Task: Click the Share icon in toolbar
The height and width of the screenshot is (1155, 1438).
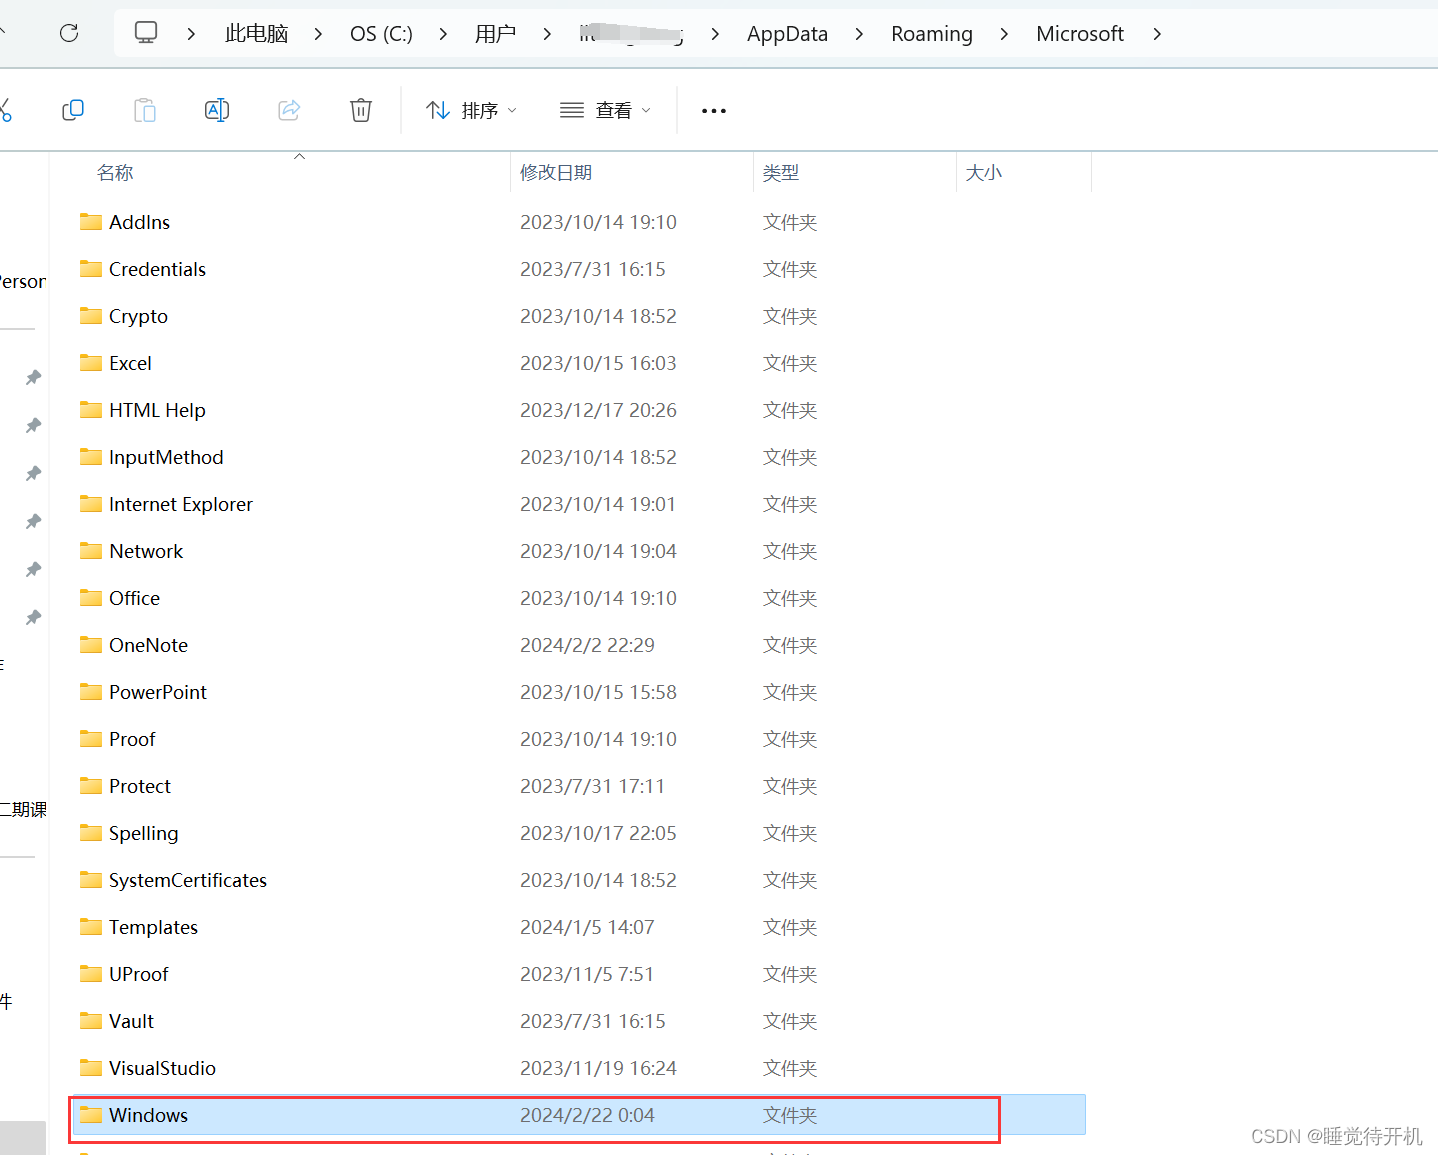Action: click(x=289, y=110)
